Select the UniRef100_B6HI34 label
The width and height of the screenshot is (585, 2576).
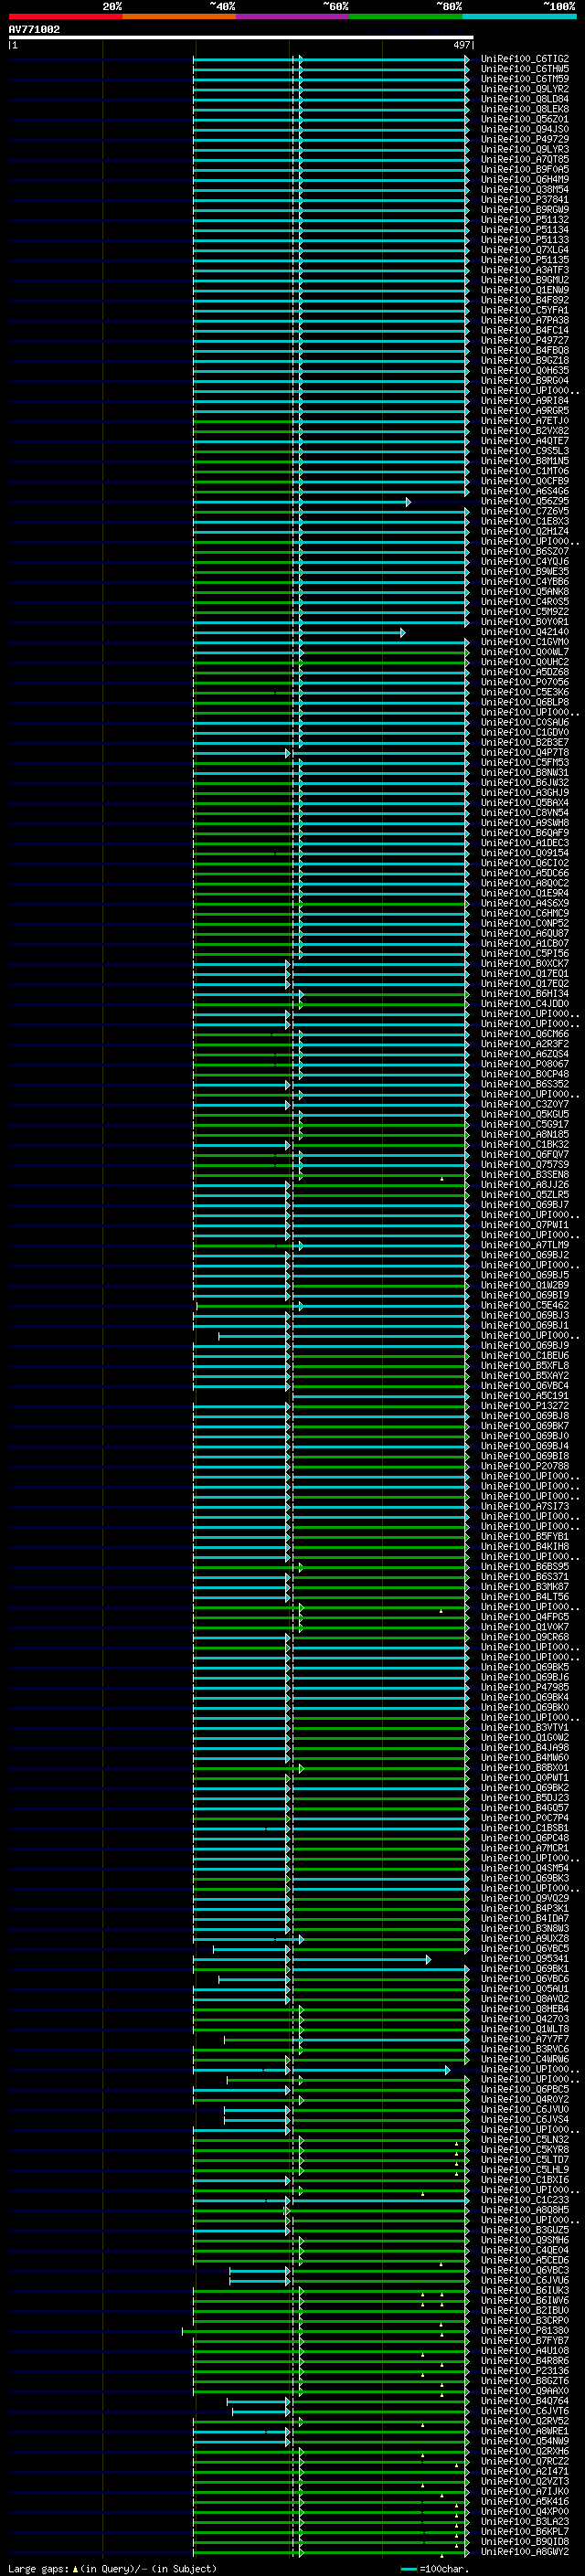pyautogui.click(x=525, y=994)
